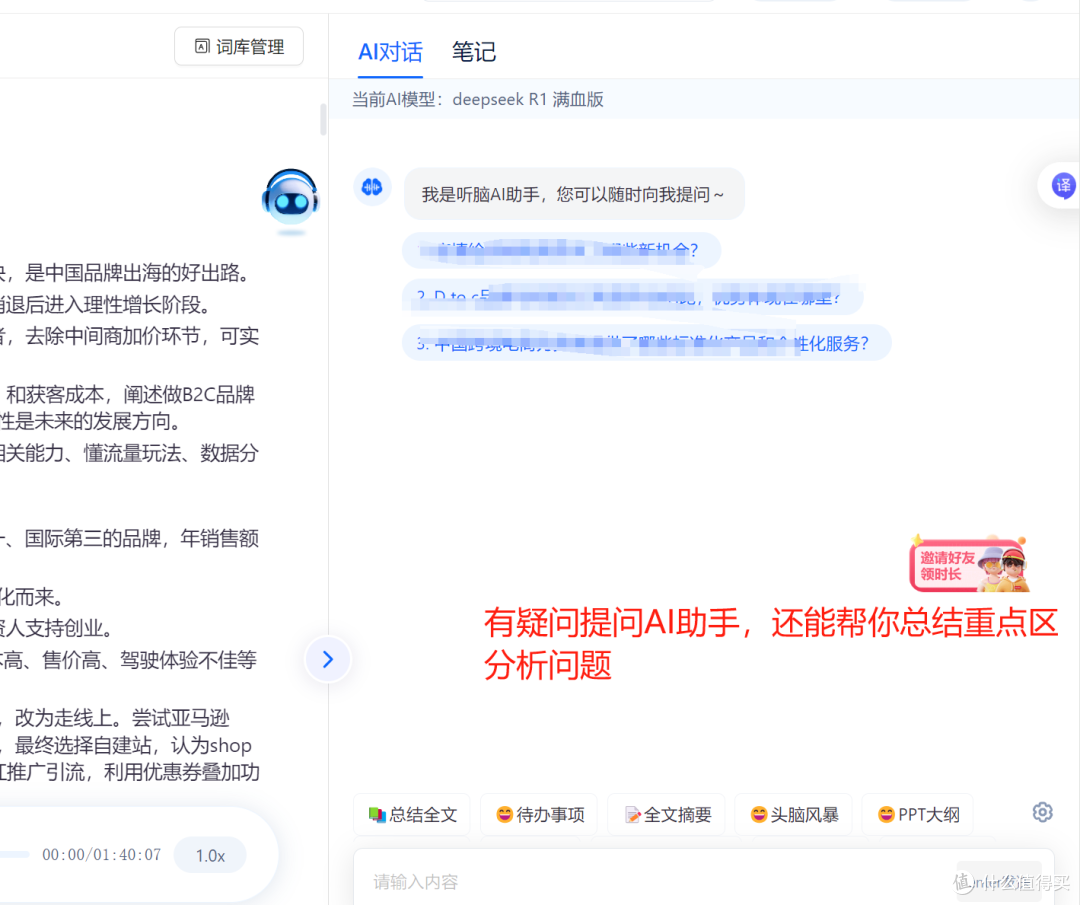Select the second suggested question starting with 2.
The image size is (1080, 905).
click(632, 296)
